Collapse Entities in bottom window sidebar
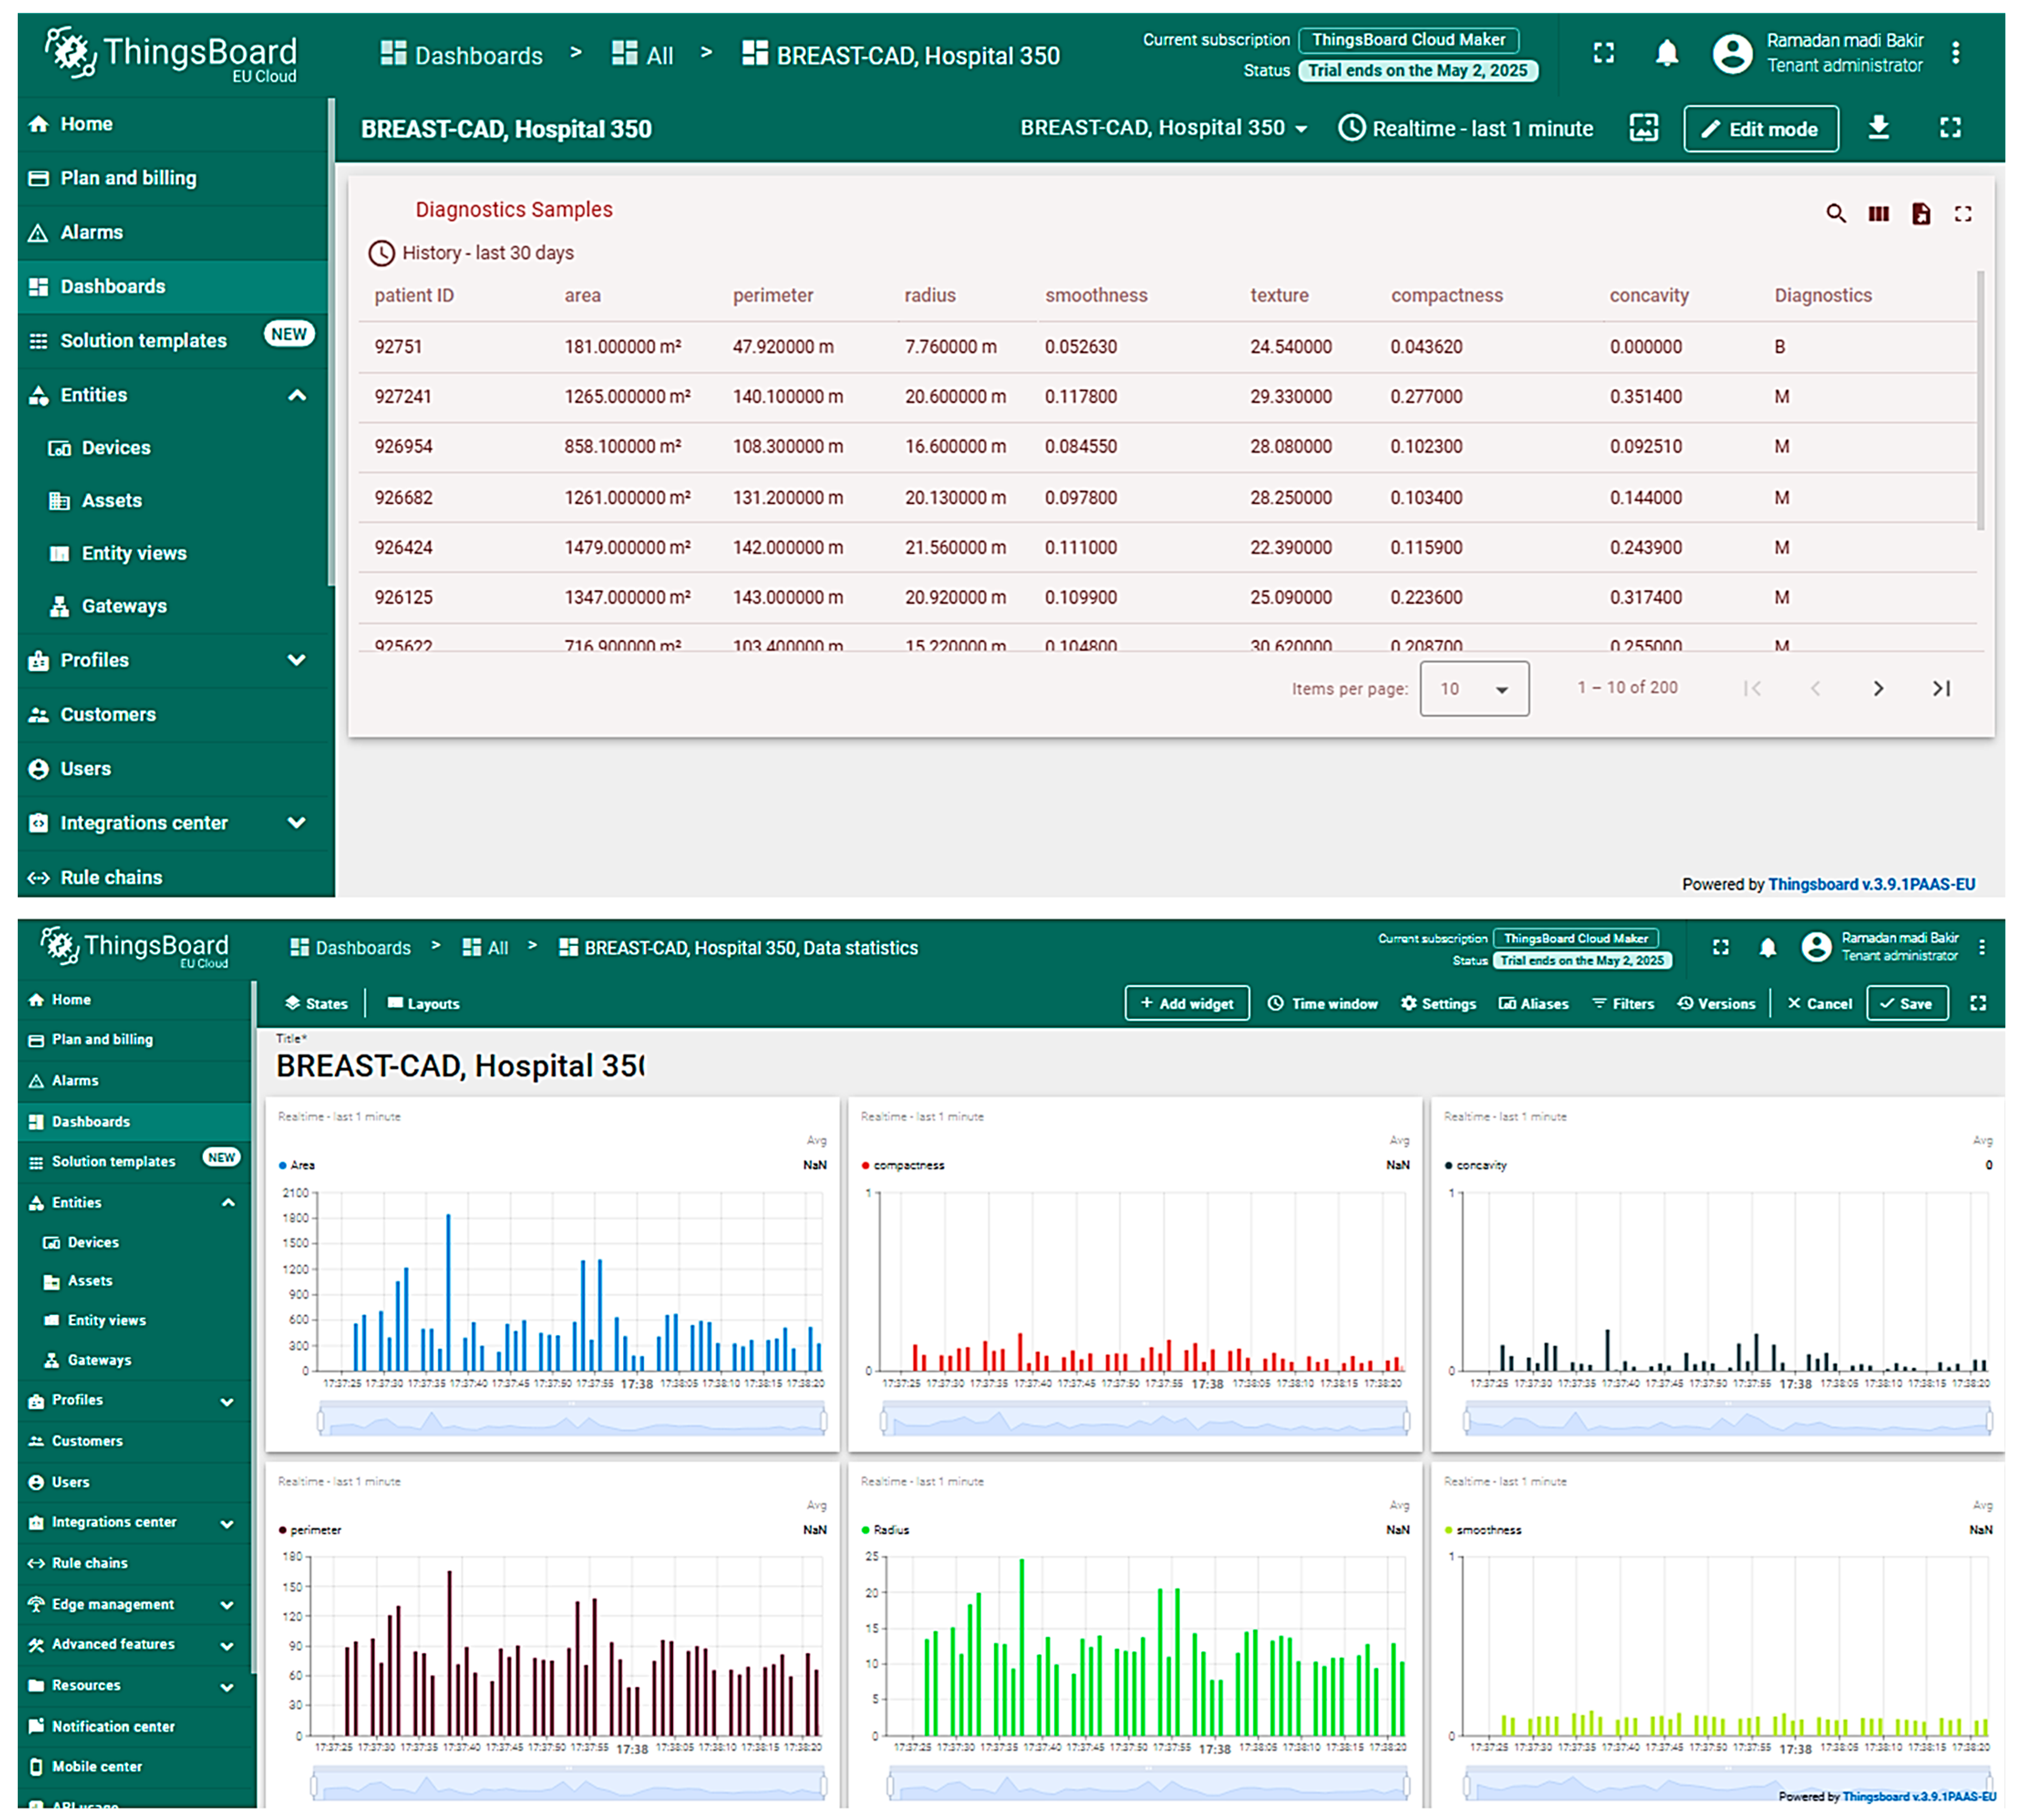 227,1203
